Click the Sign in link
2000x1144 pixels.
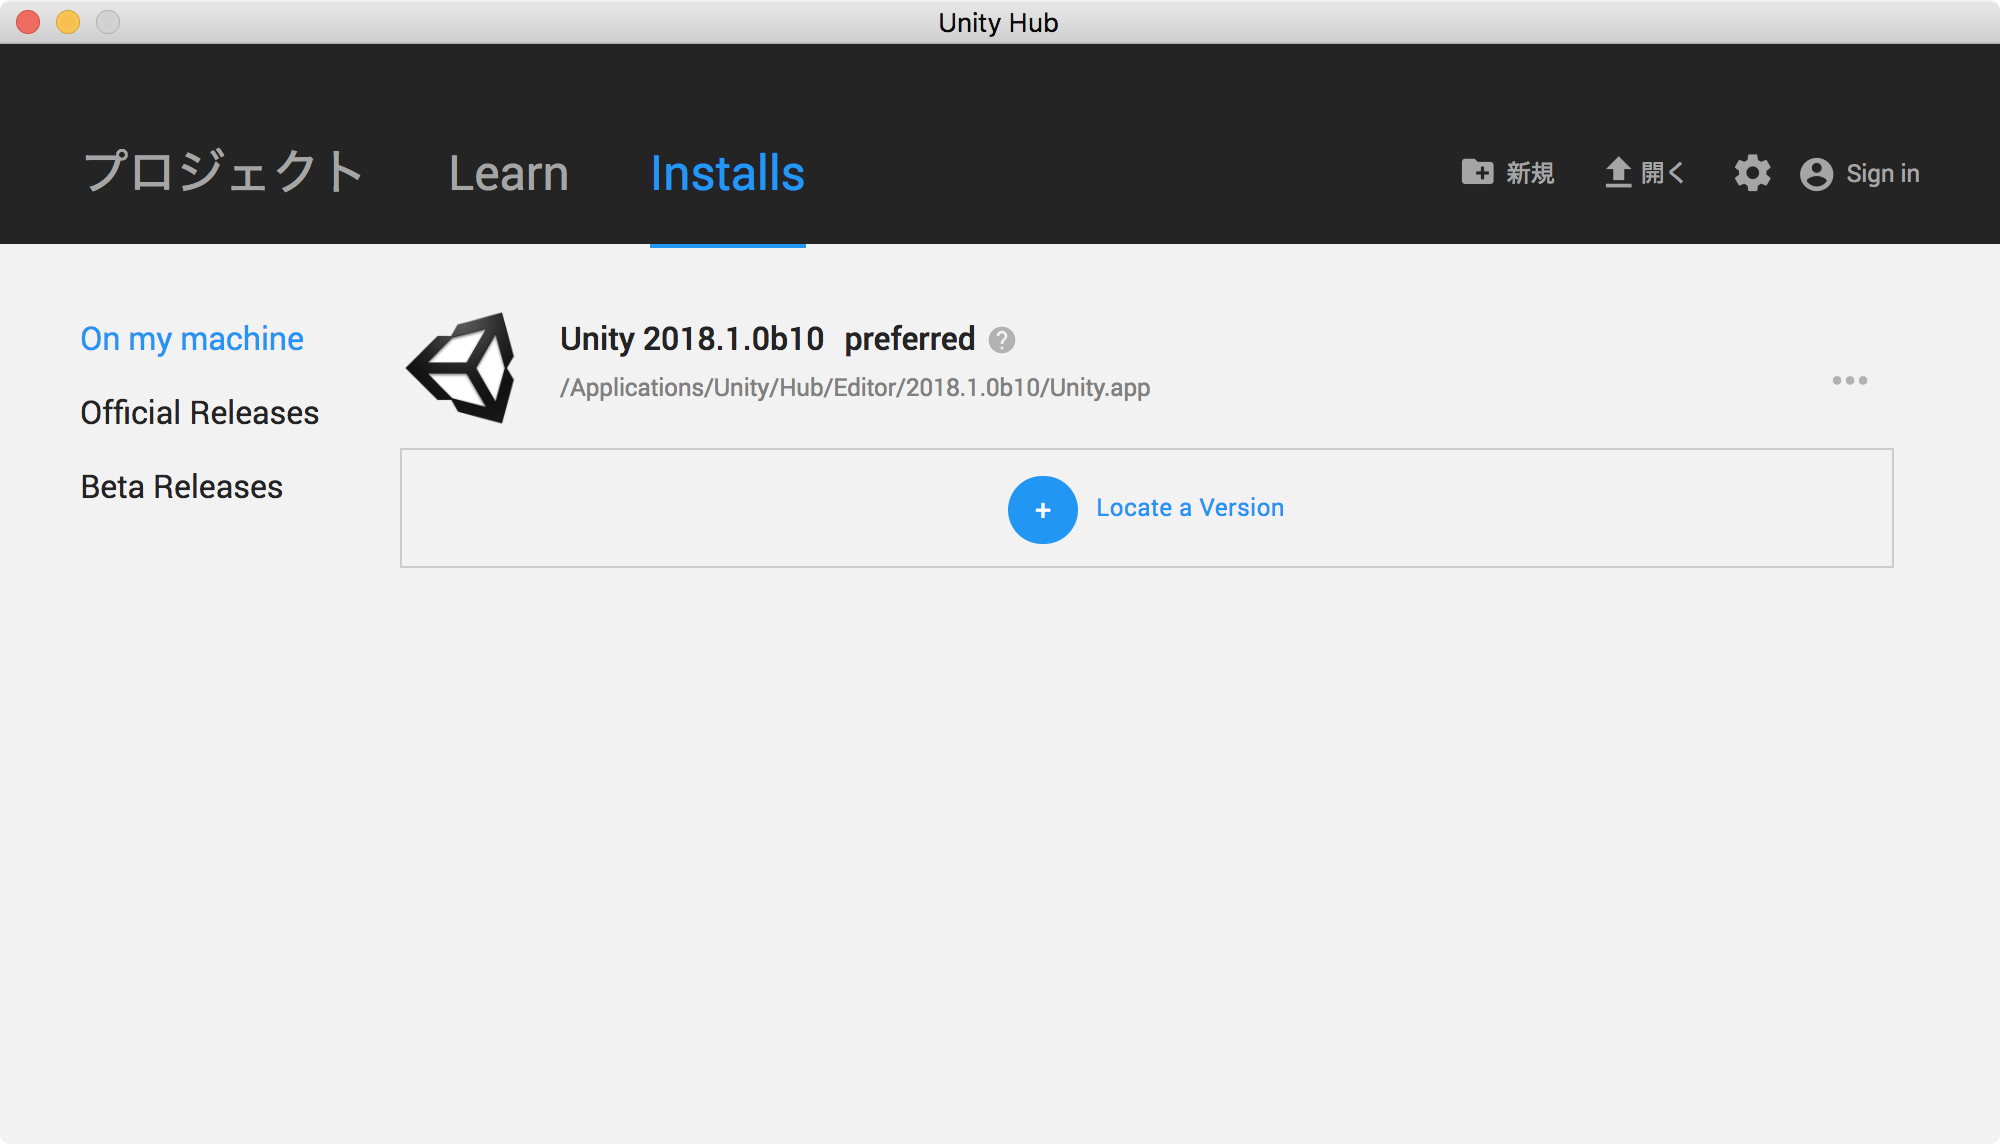click(x=1882, y=174)
